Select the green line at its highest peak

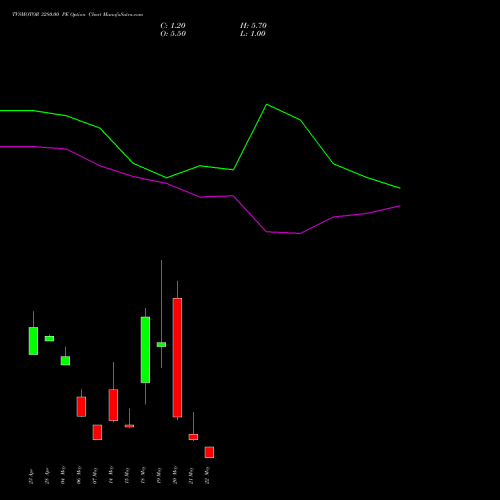coord(267,105)
